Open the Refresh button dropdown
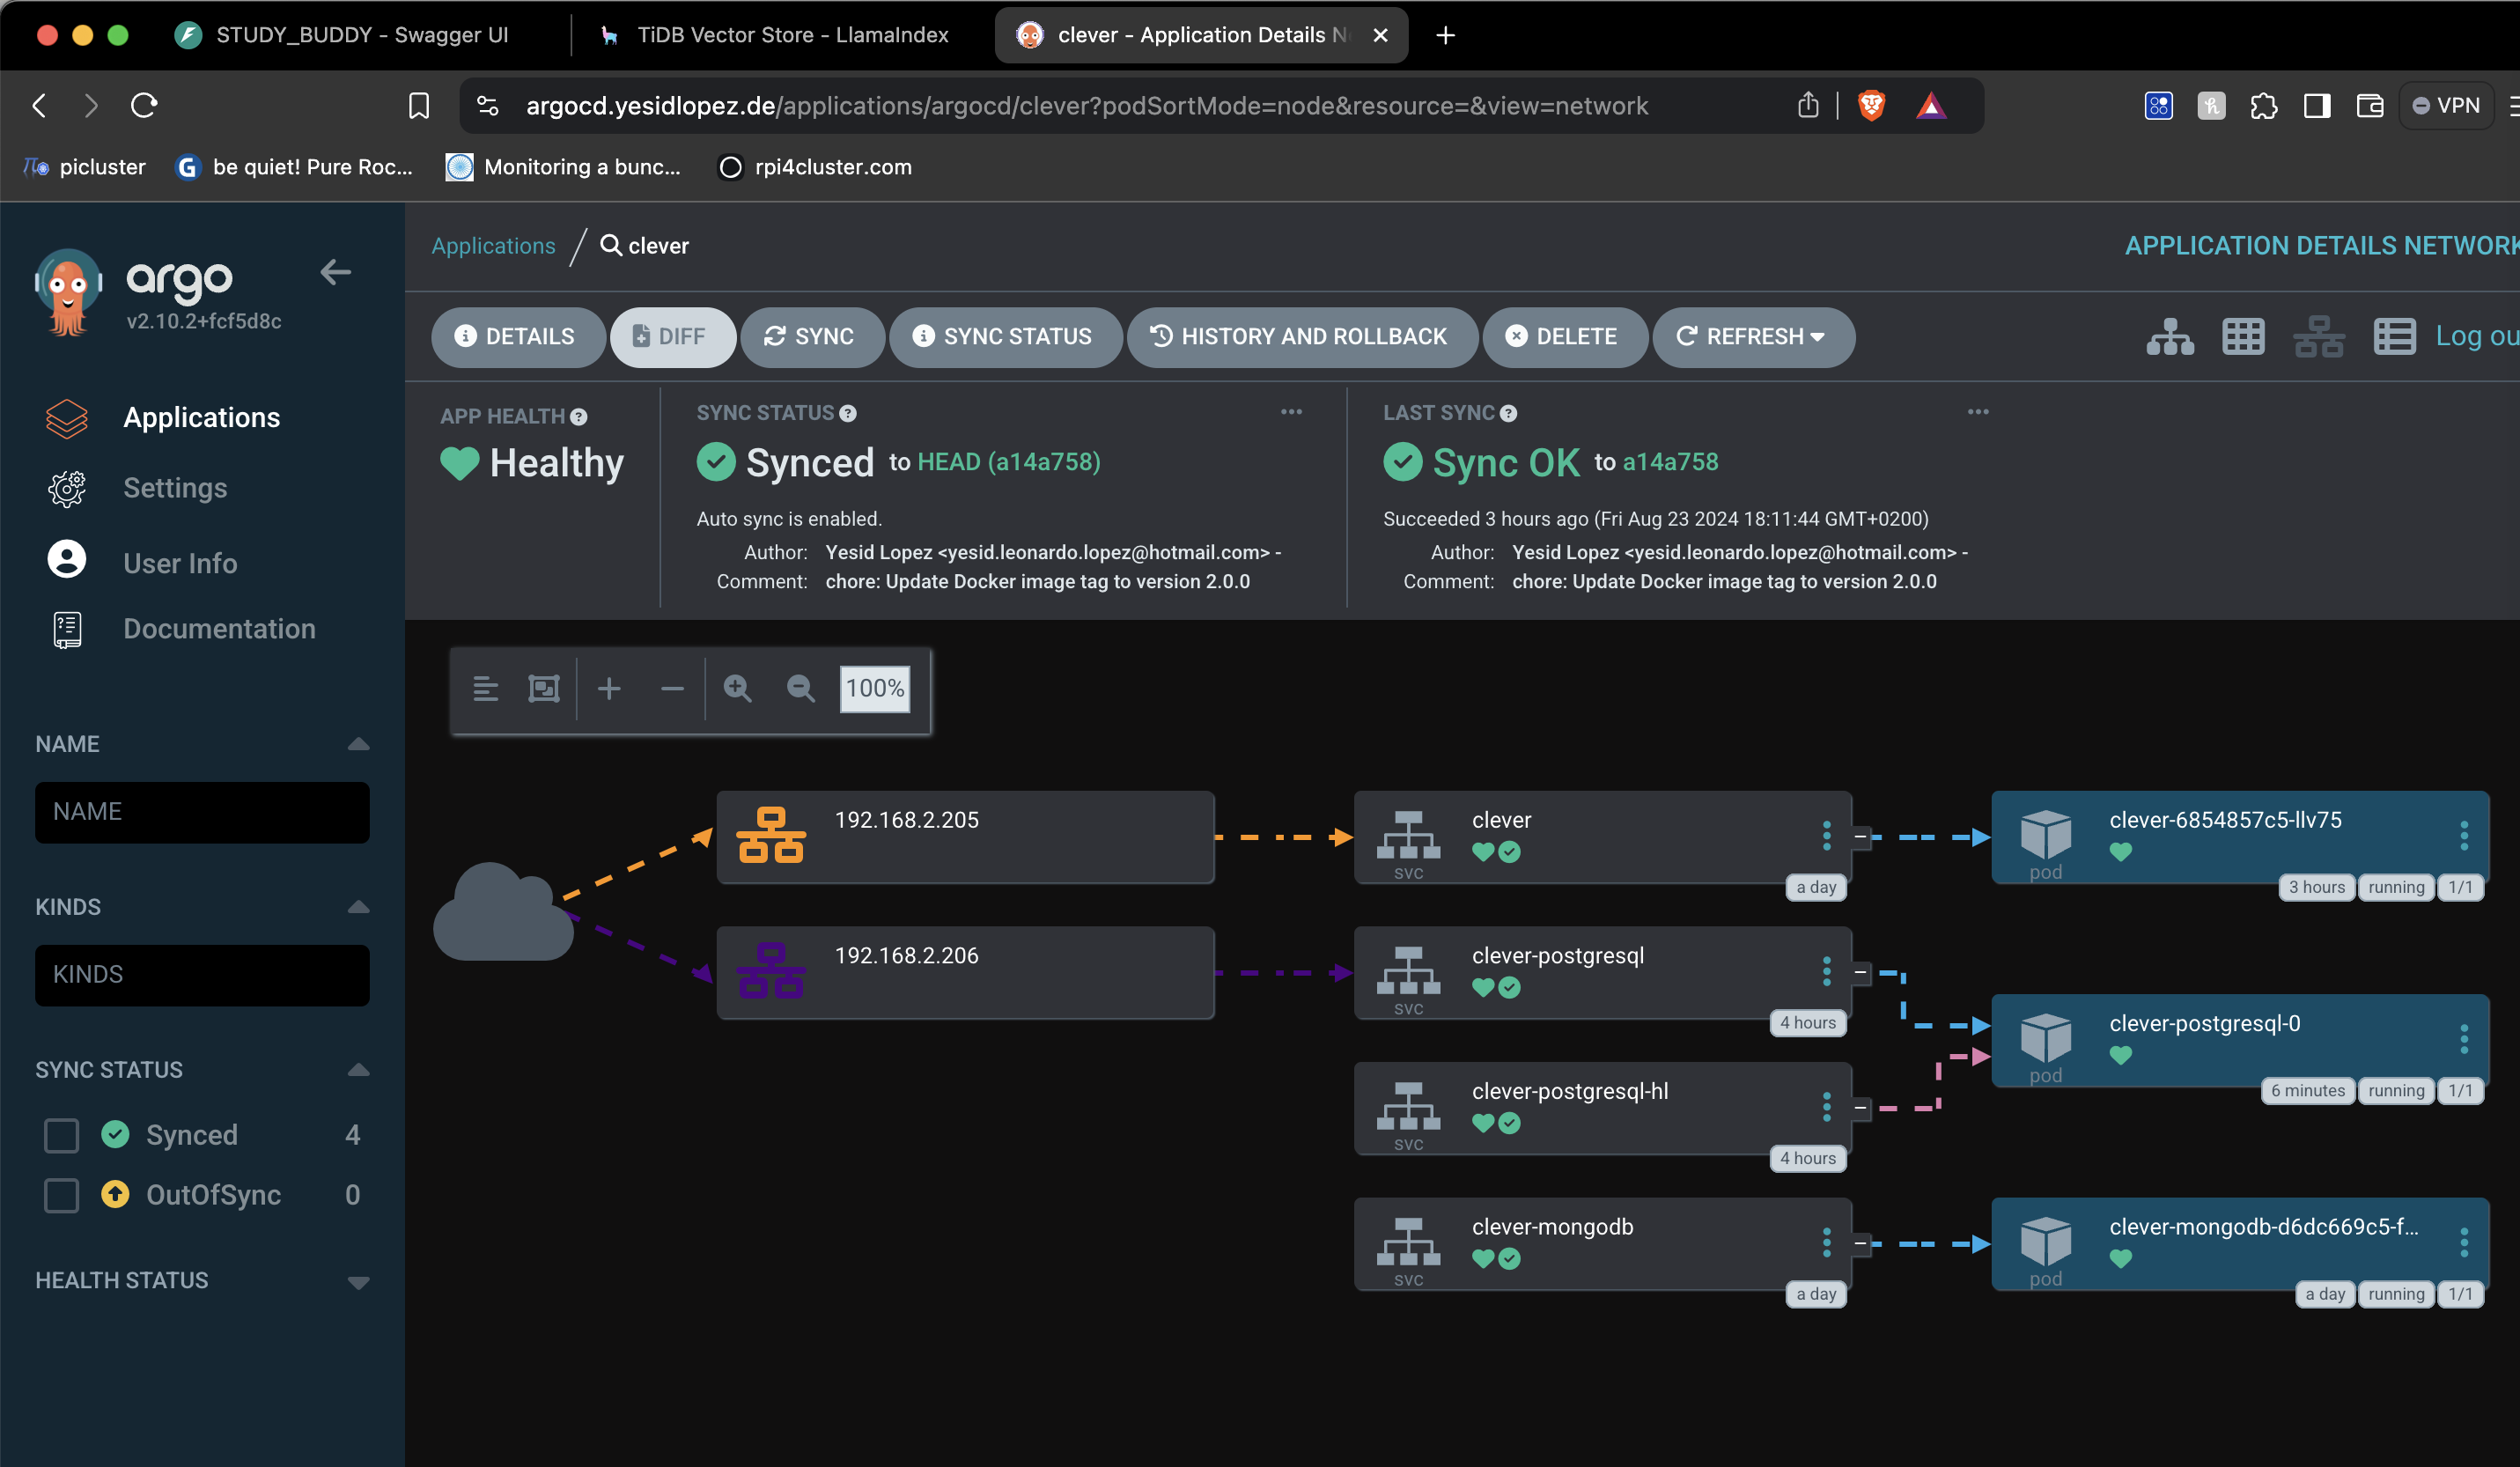Viewport: 2520px width, 1467px height. 1818,337
